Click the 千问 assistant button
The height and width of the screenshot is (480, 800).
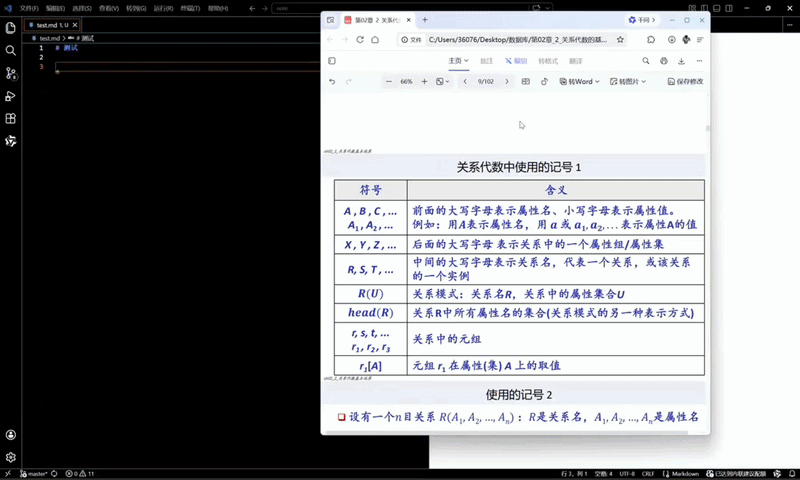pos(642,20)
